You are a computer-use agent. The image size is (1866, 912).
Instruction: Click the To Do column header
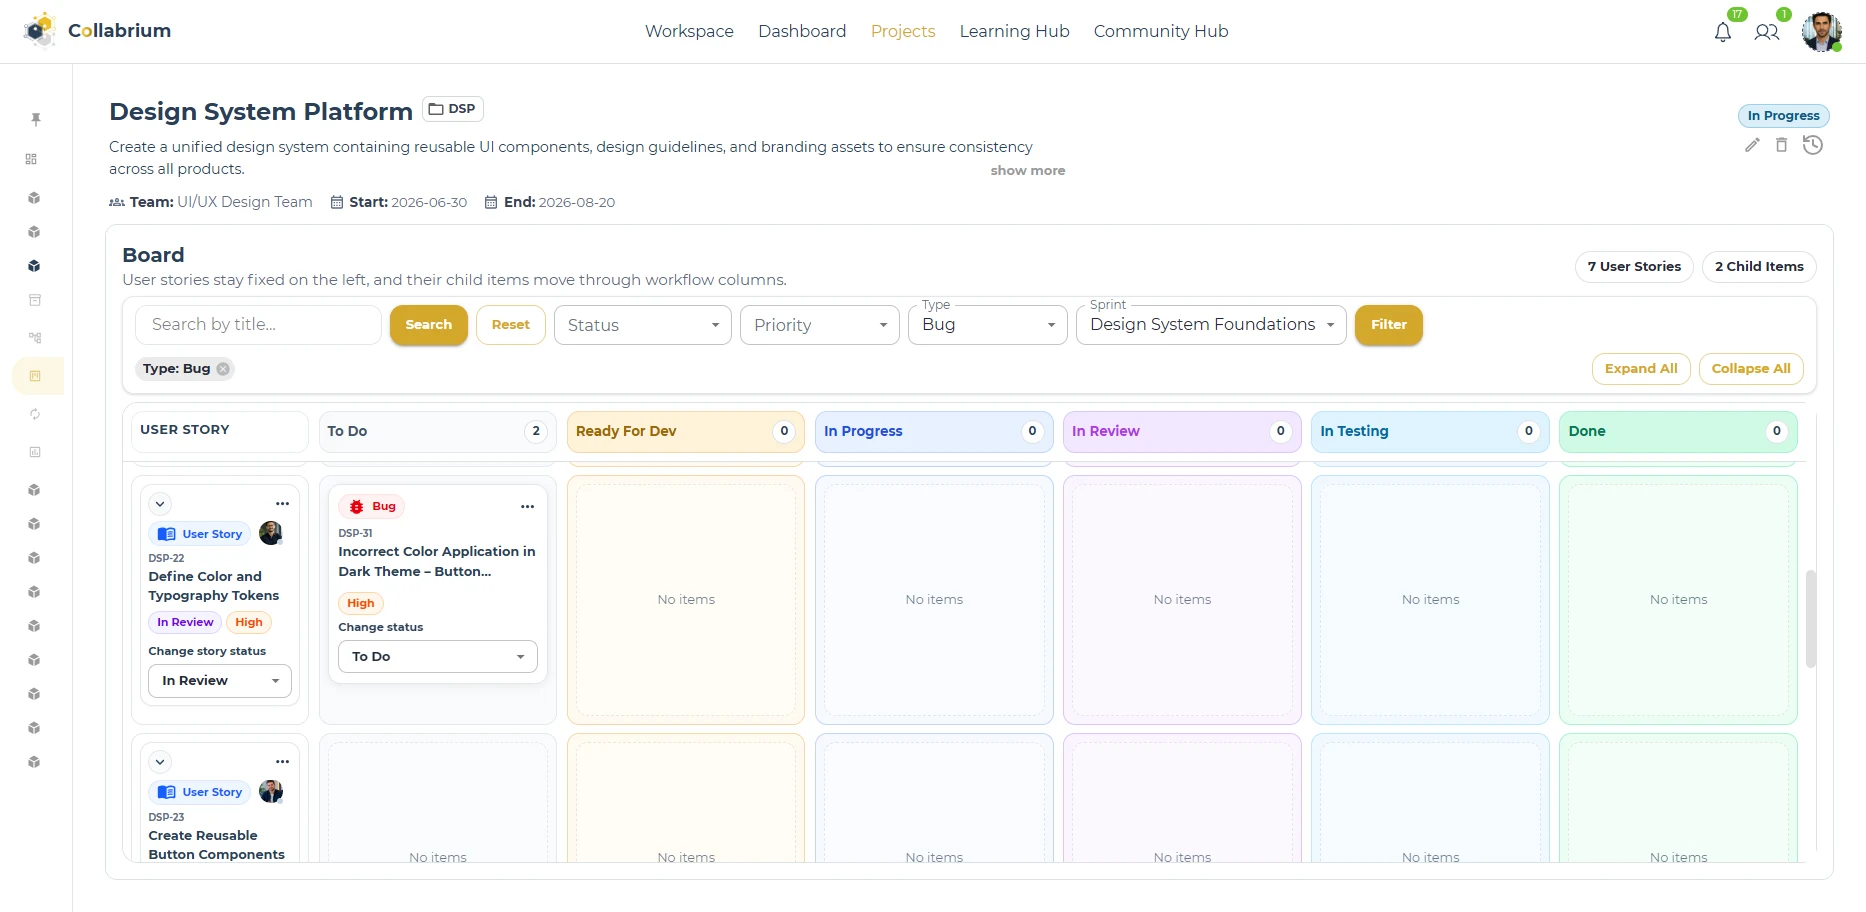pos(437,431)
